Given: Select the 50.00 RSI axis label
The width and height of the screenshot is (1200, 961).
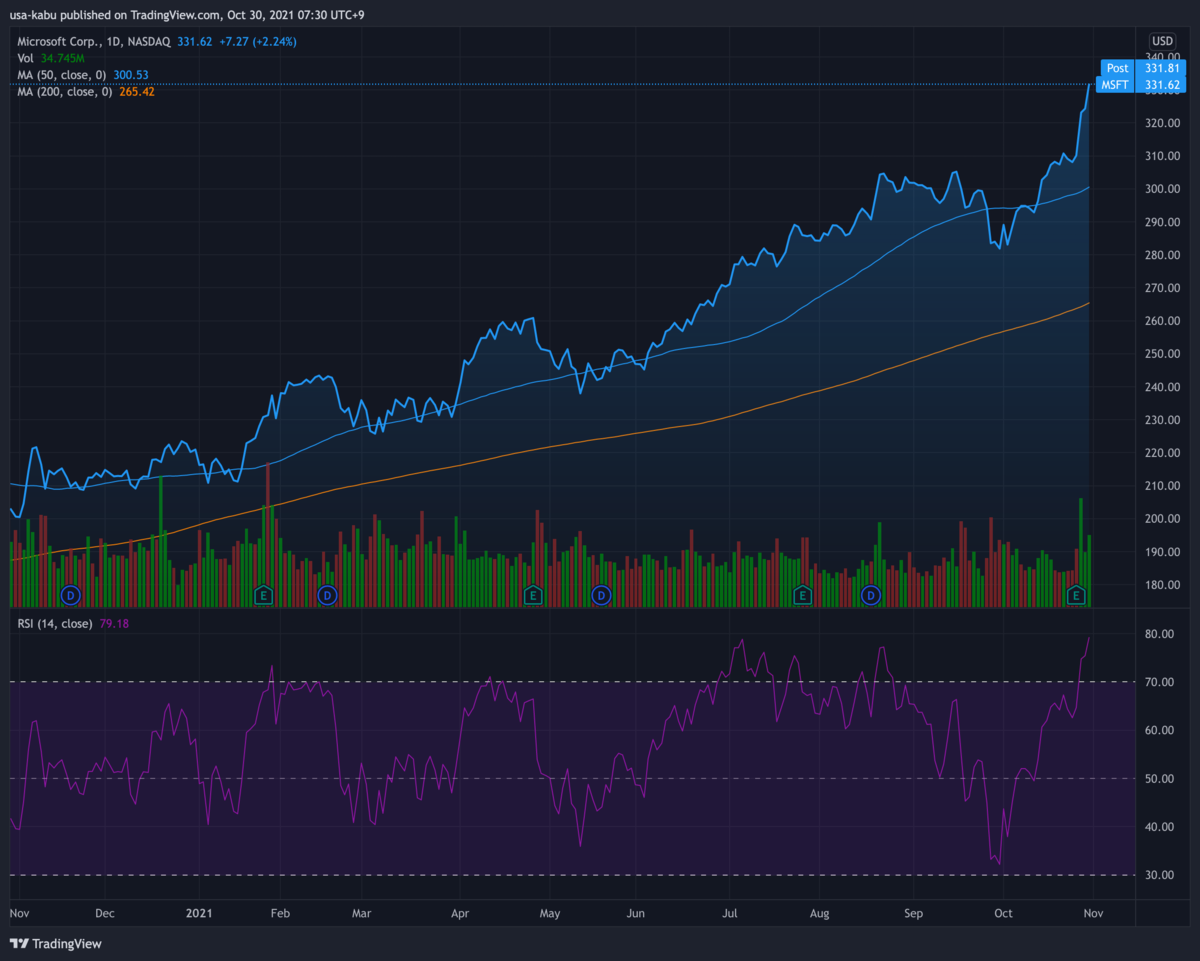Looking at the screenshot, I should (1160, 778).
